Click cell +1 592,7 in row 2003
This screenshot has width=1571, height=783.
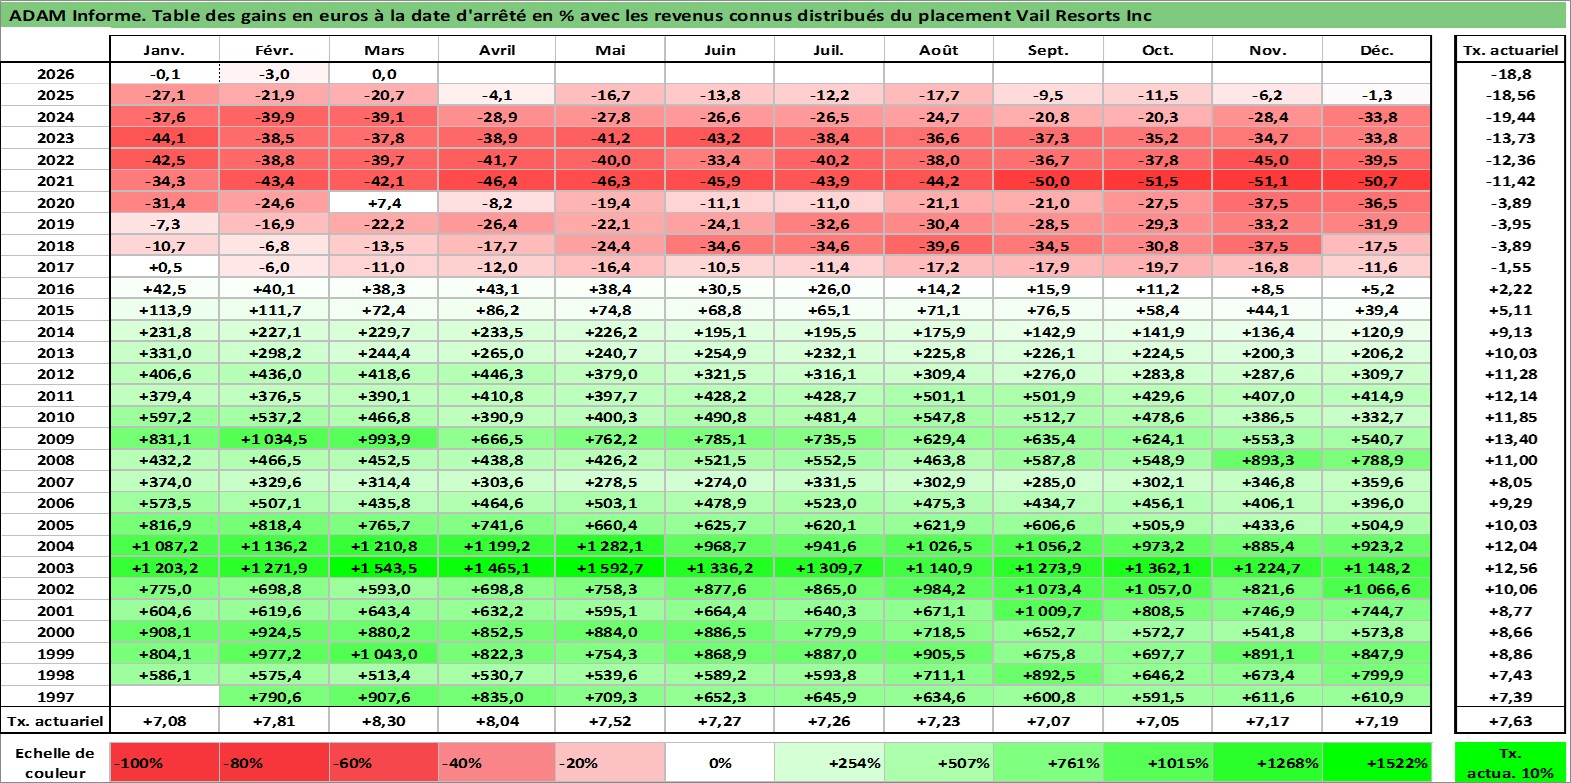610,568
